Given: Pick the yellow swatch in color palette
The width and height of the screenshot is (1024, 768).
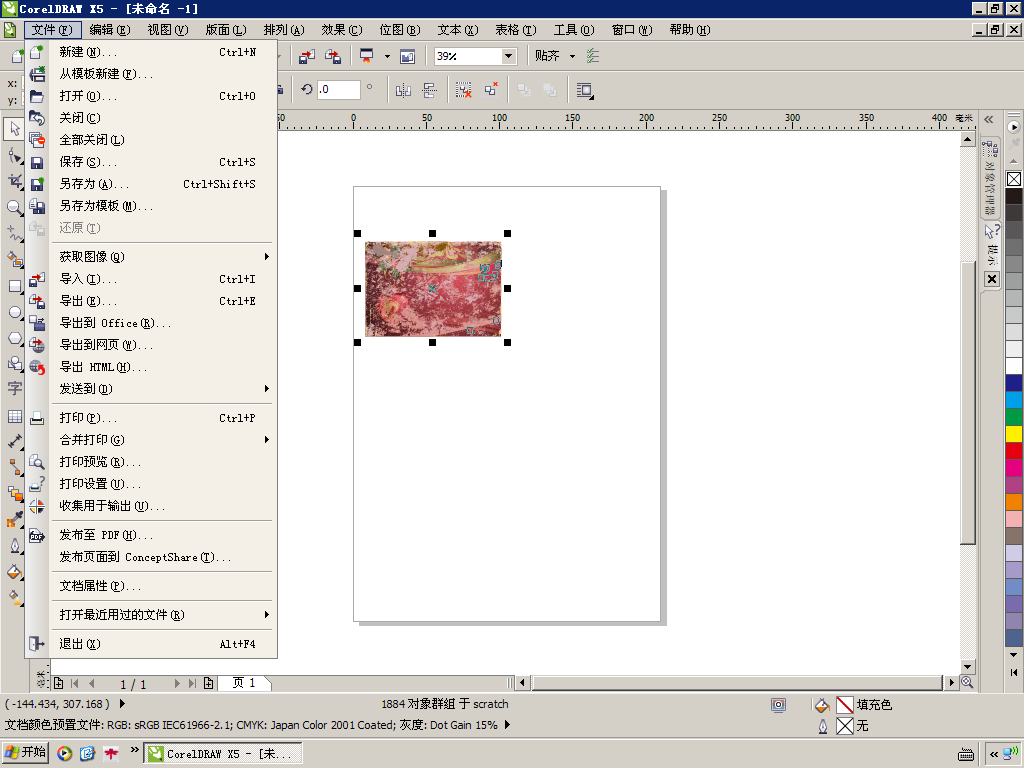Looking at the screenshot, I should point(1014,434).
